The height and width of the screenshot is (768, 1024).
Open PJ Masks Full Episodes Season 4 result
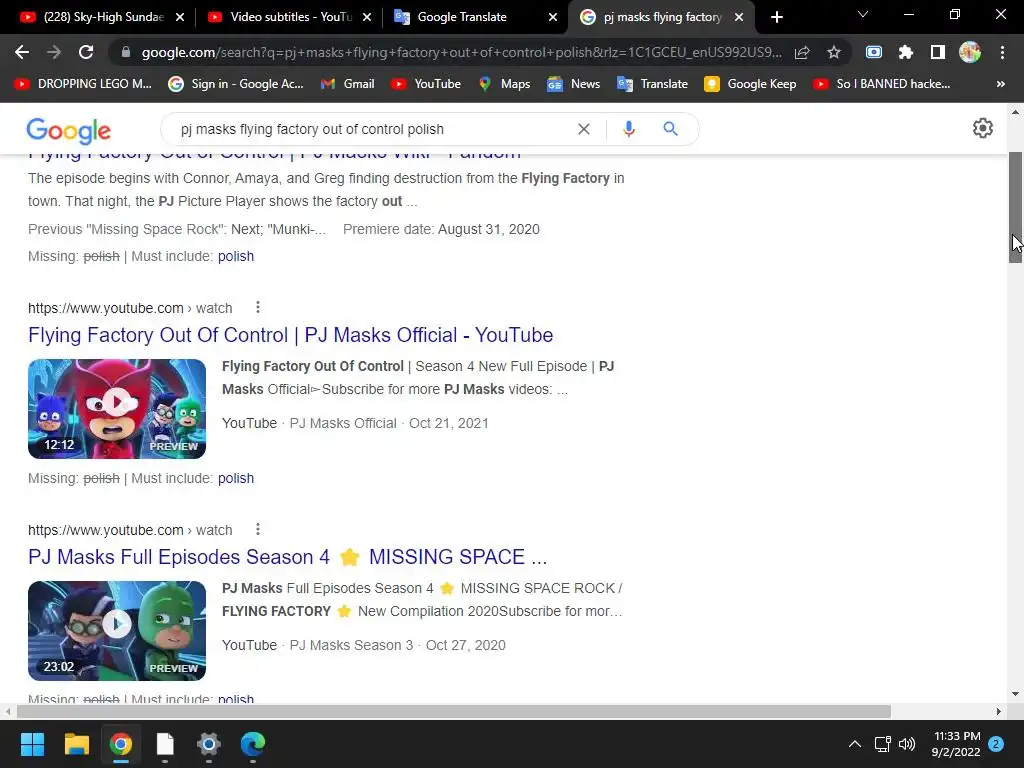[x=287, y=557]
